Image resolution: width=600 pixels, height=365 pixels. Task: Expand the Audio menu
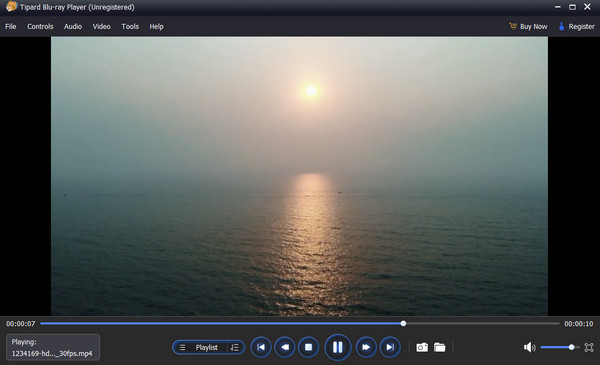point(73,26)
